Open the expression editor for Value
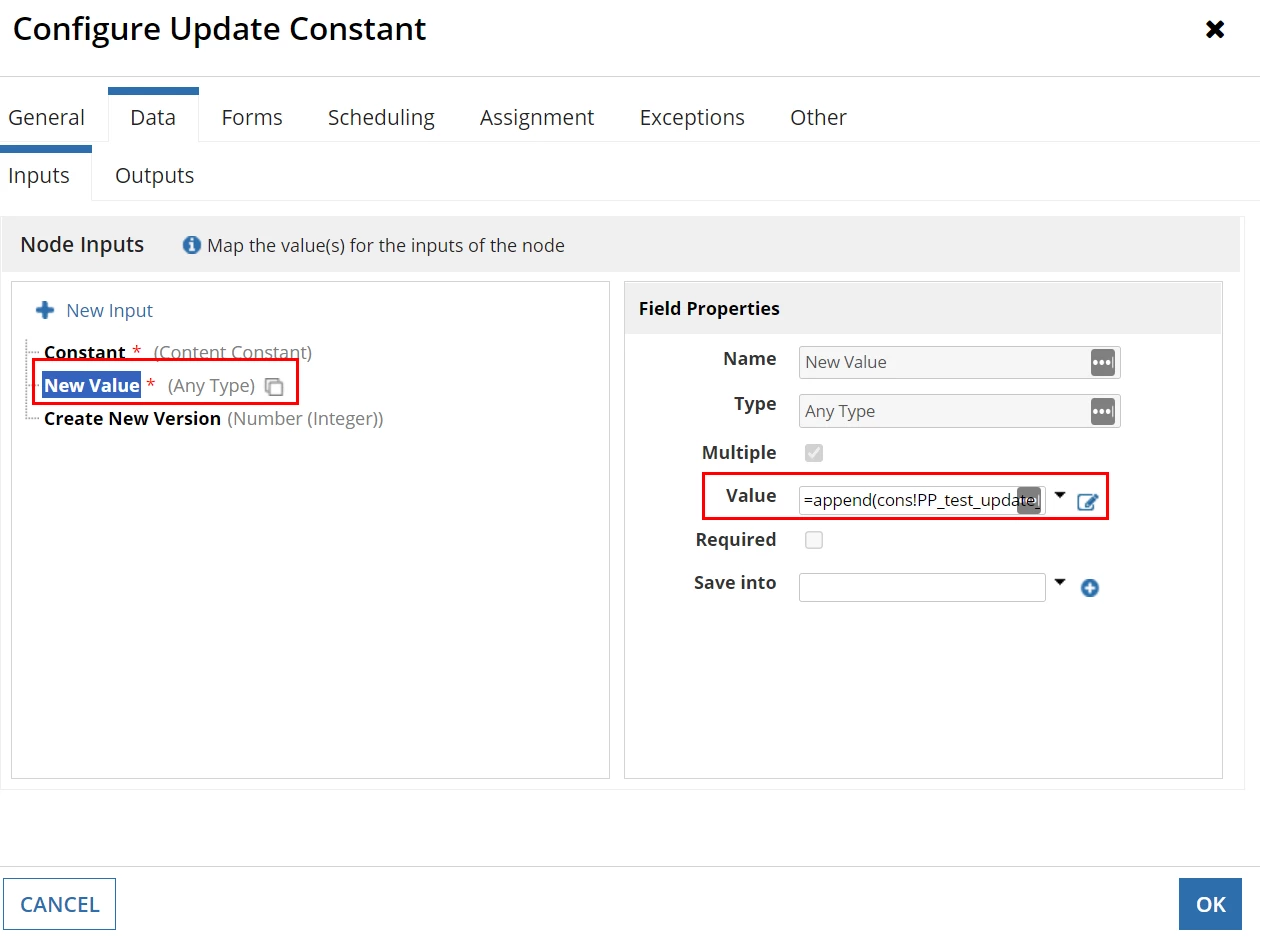The width and height of the screenshot is (1261, 938). tap(1088, 501)
